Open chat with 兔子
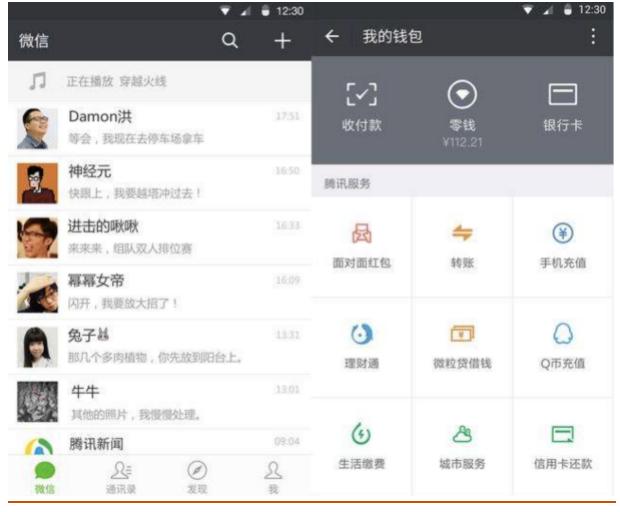620x512 pixels. [x=160, y=347]
